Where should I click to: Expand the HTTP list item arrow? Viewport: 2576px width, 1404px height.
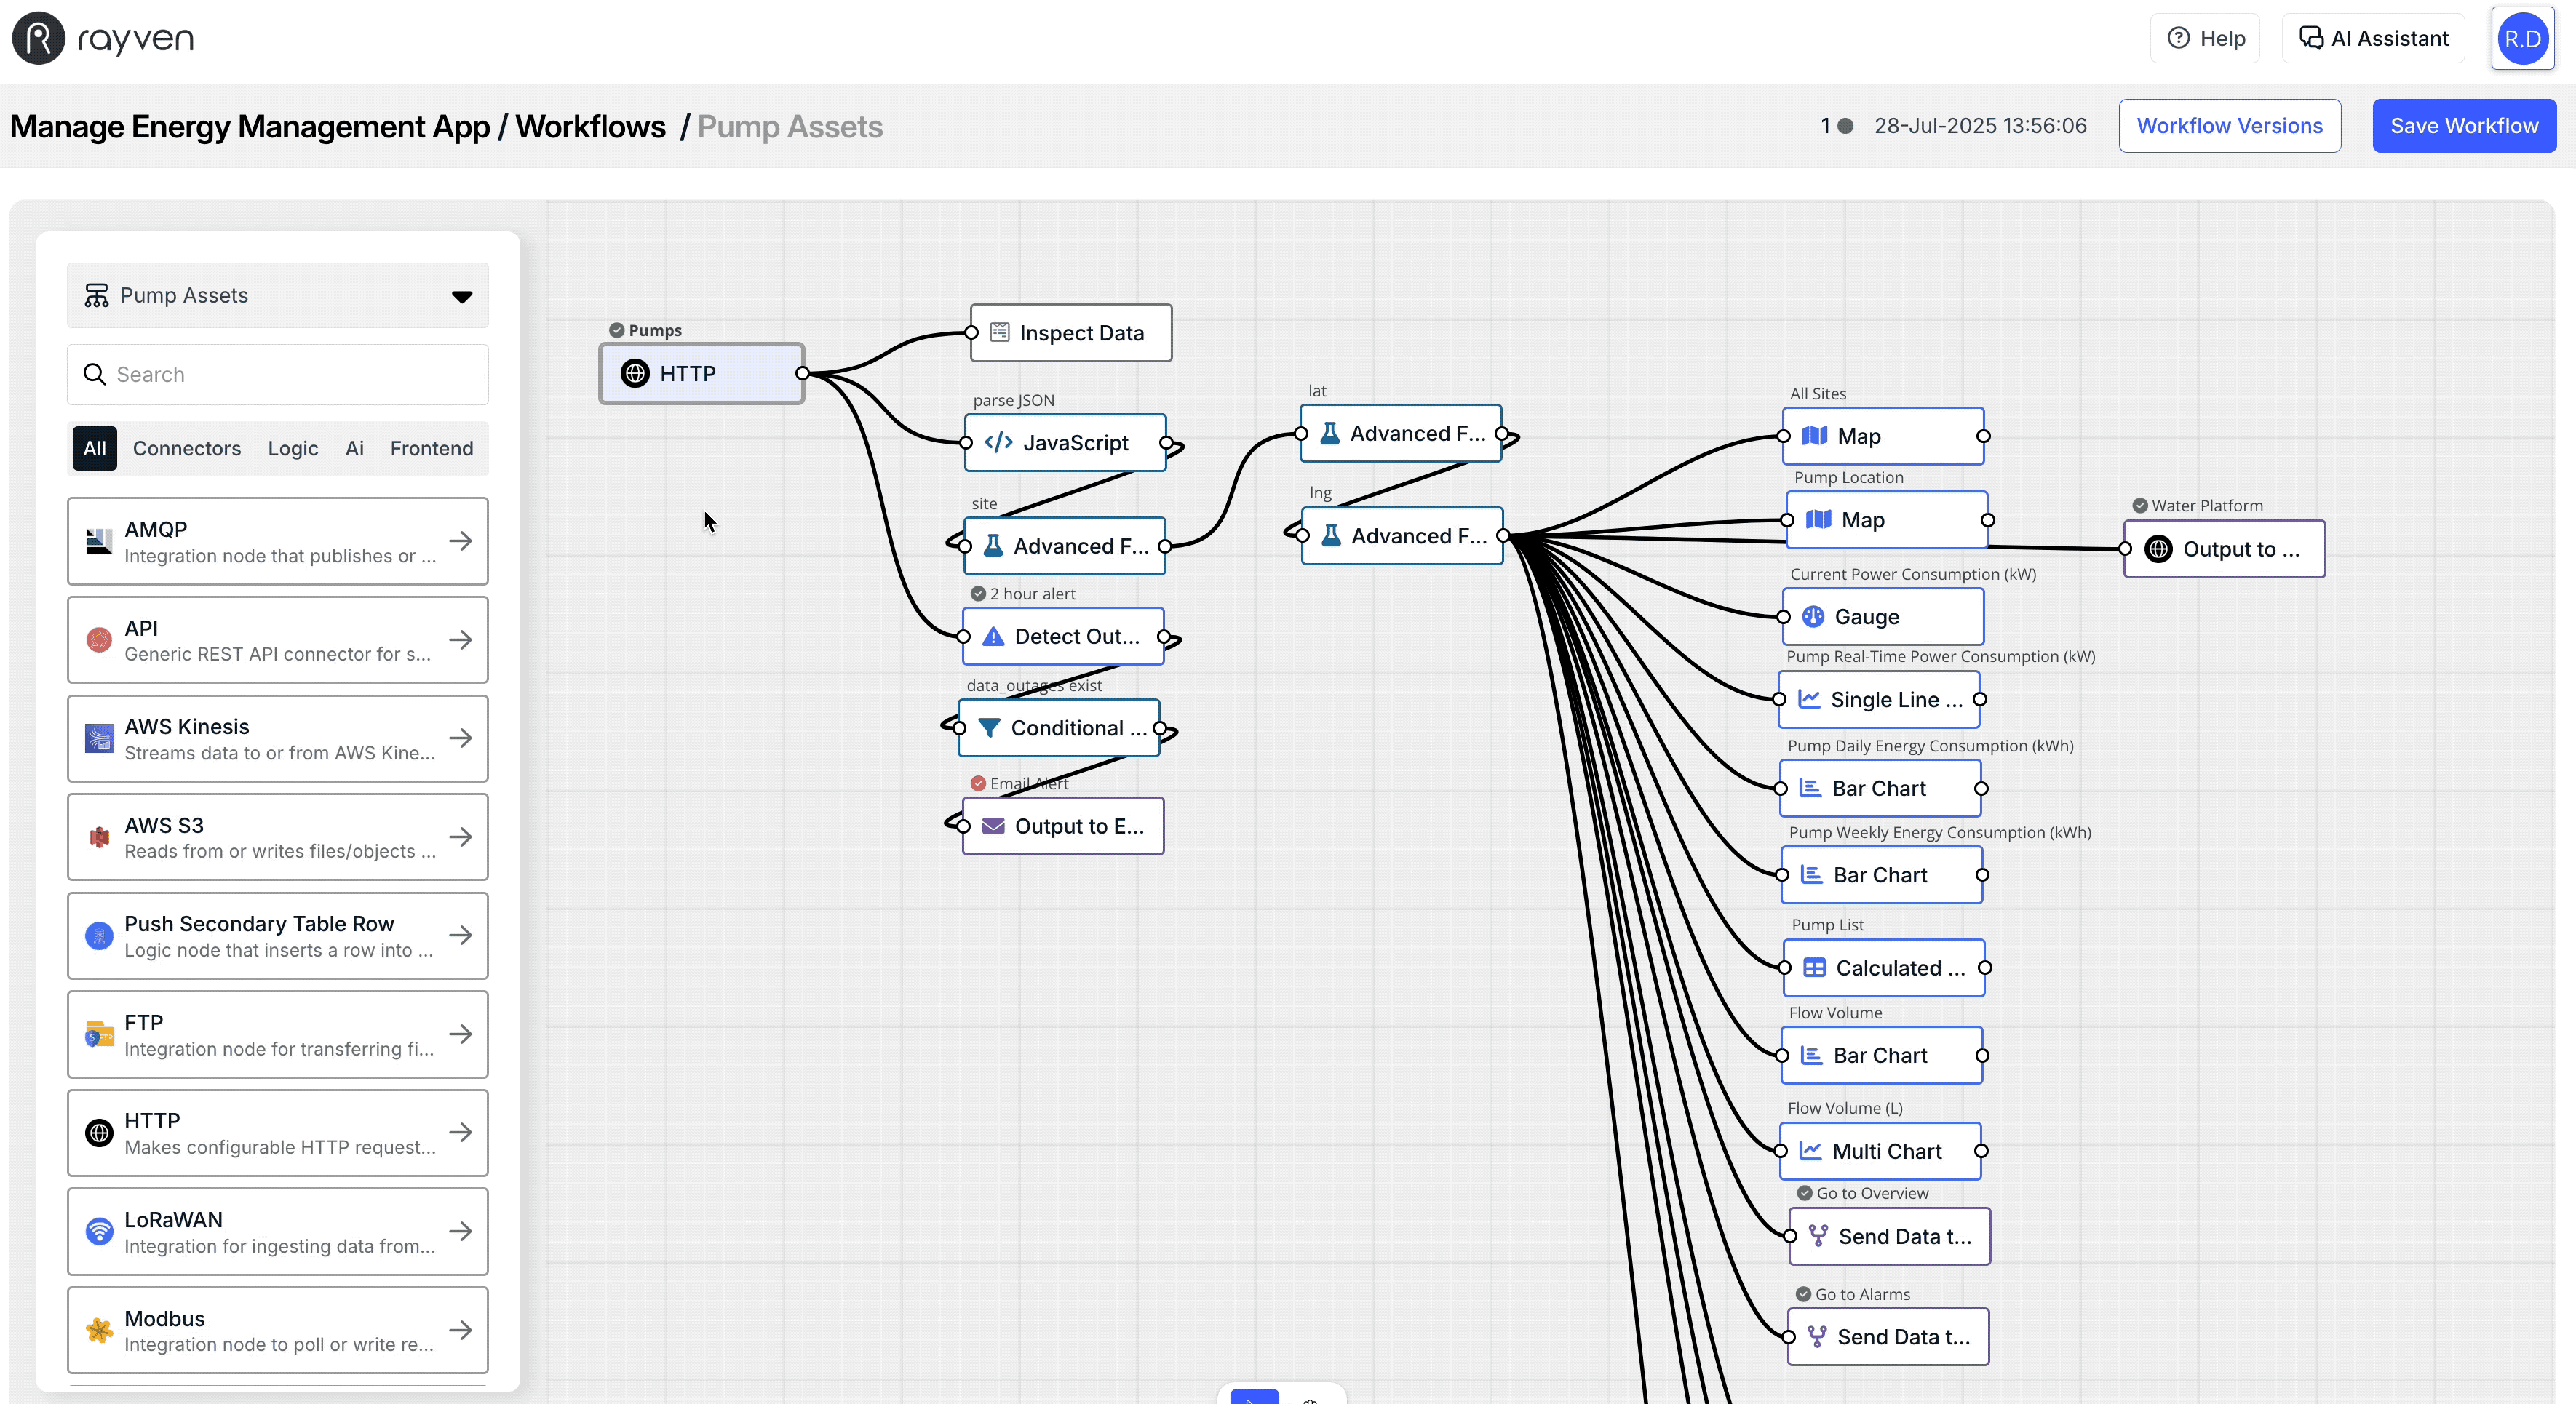click(460, 1133)
